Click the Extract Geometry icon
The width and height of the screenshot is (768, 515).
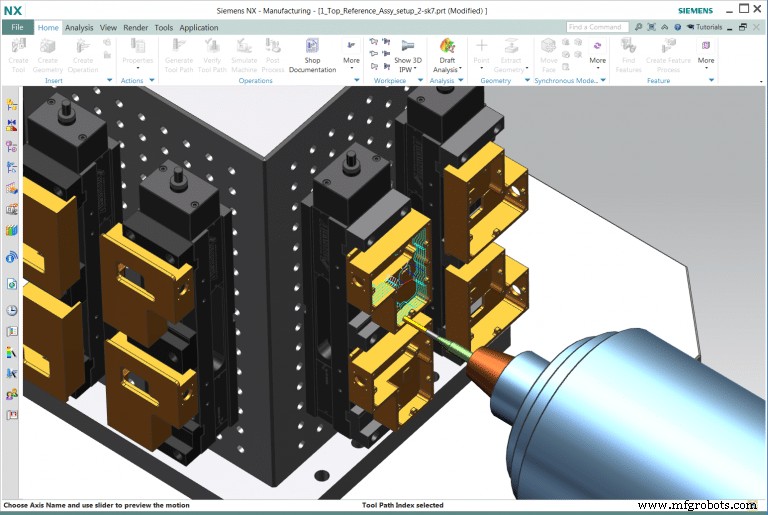coord(511,46)
